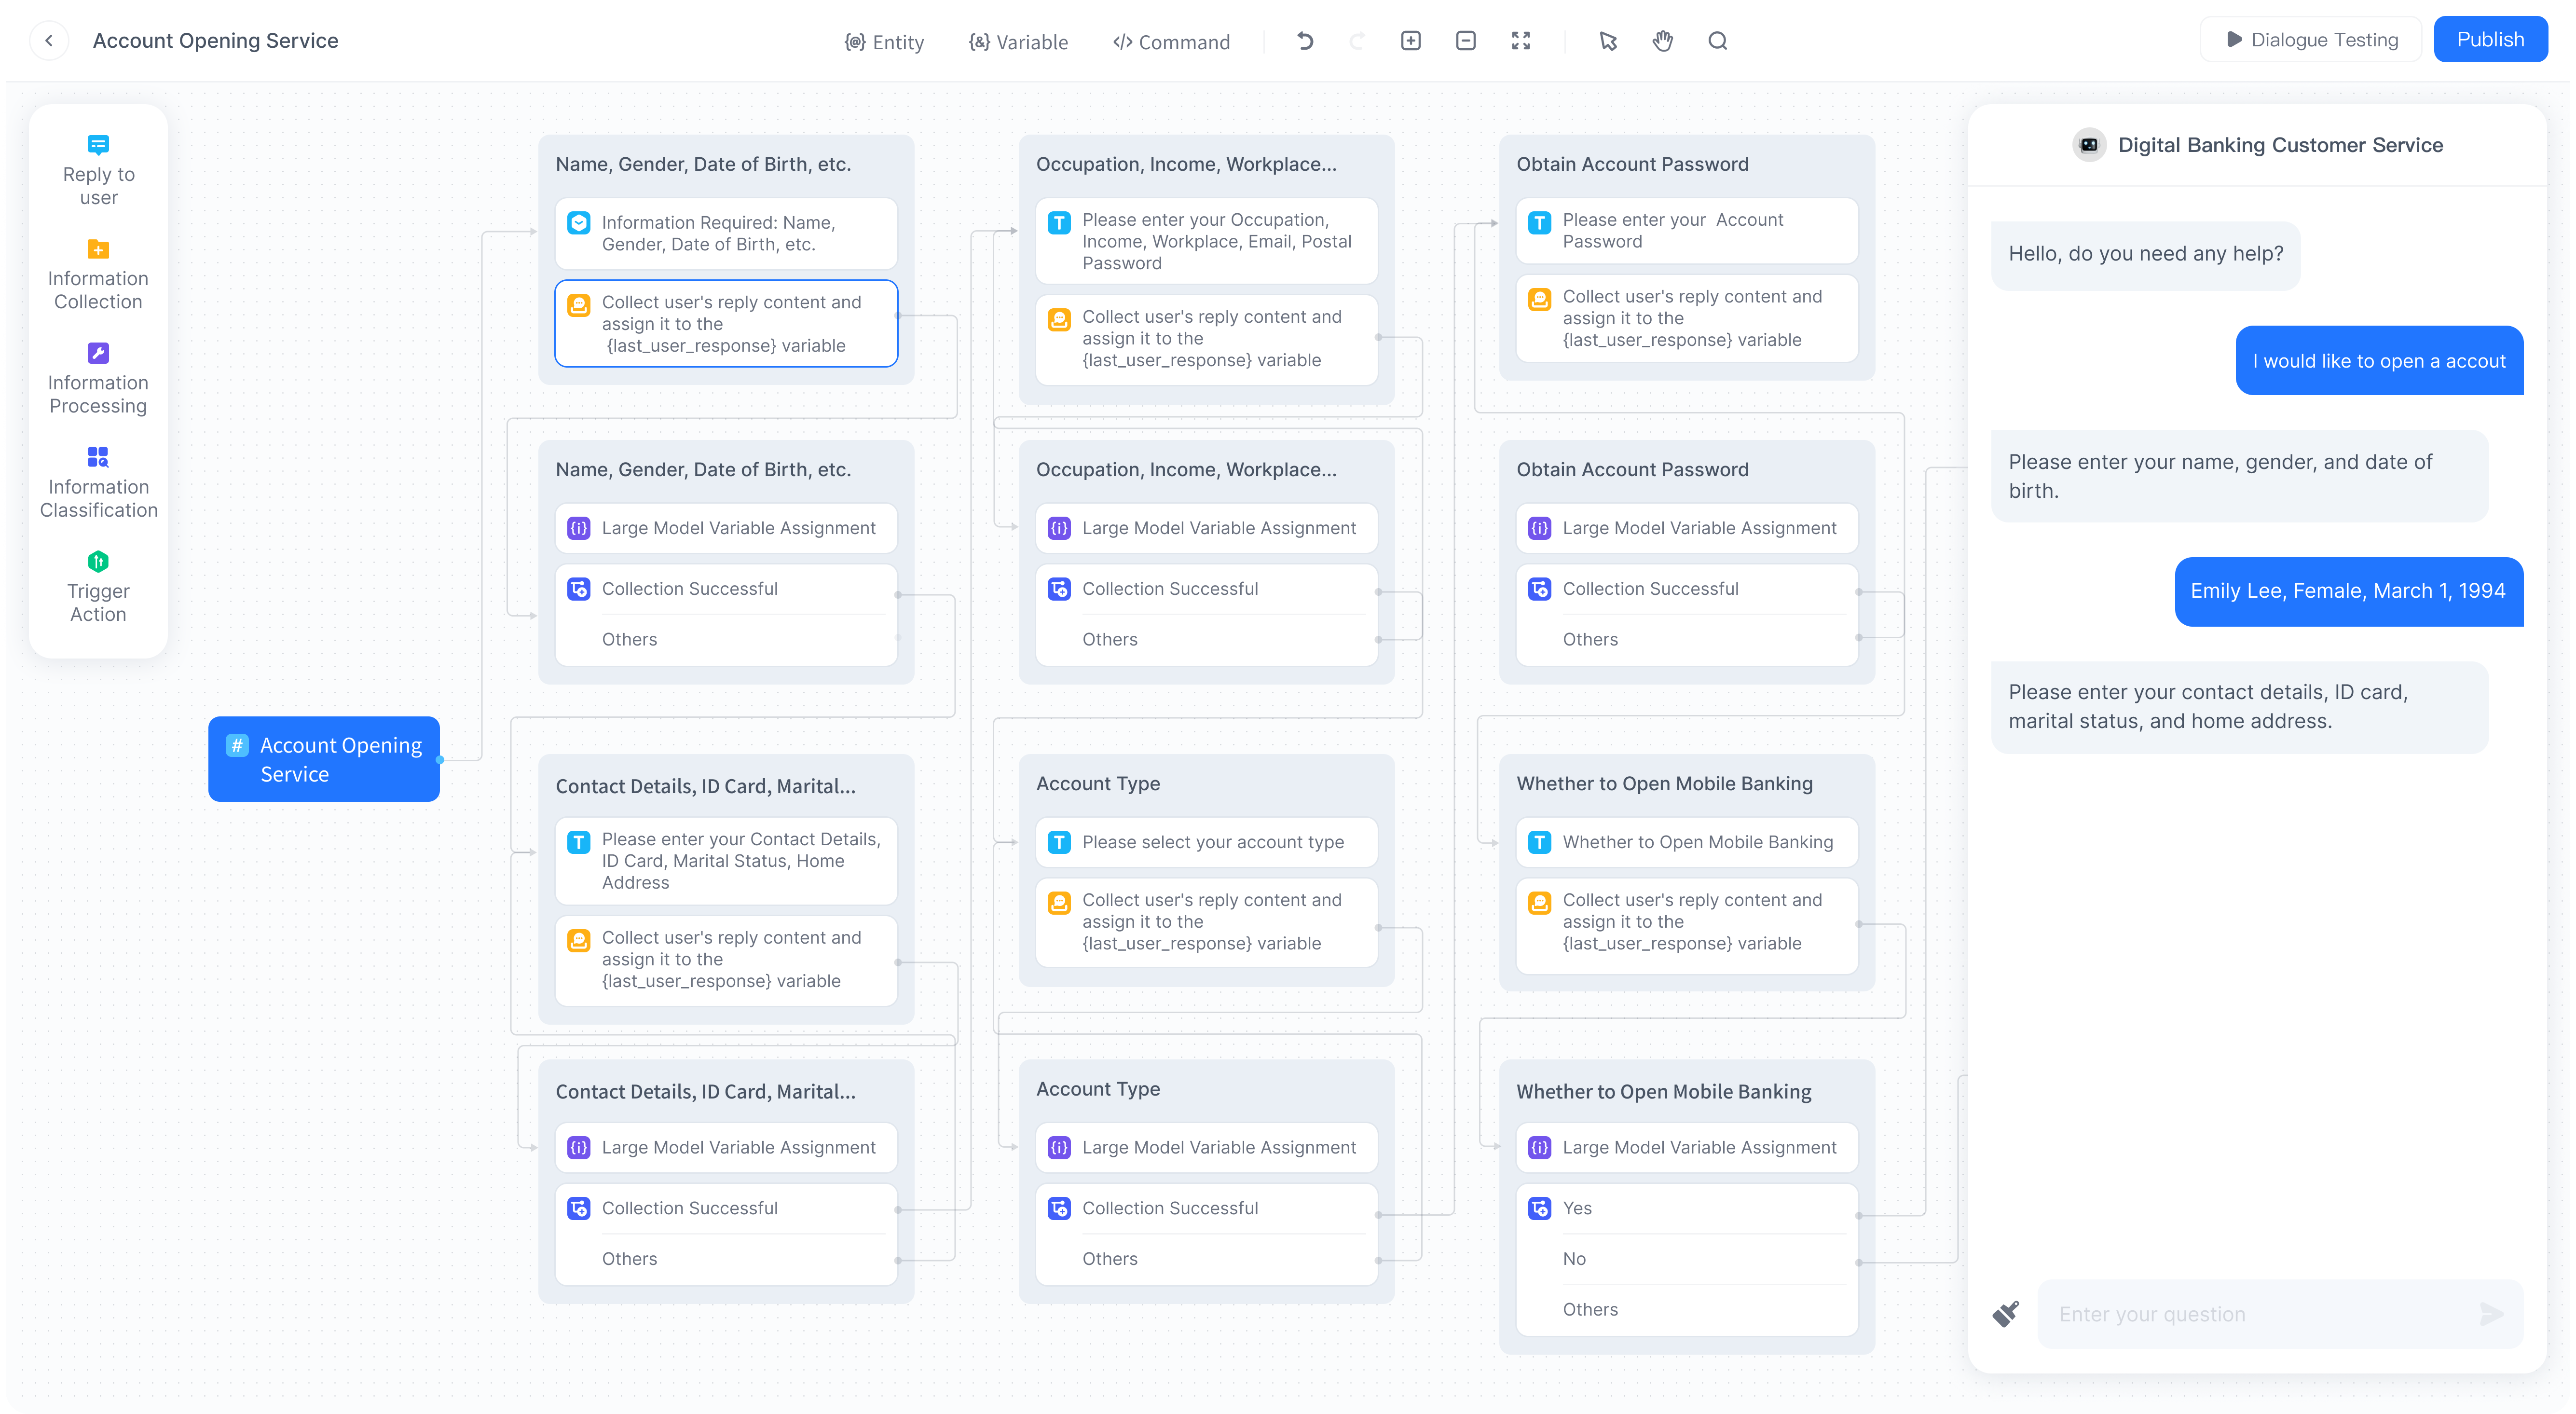
Task: Clear the conversation with the broom icon
Action: (2005, 1314)
